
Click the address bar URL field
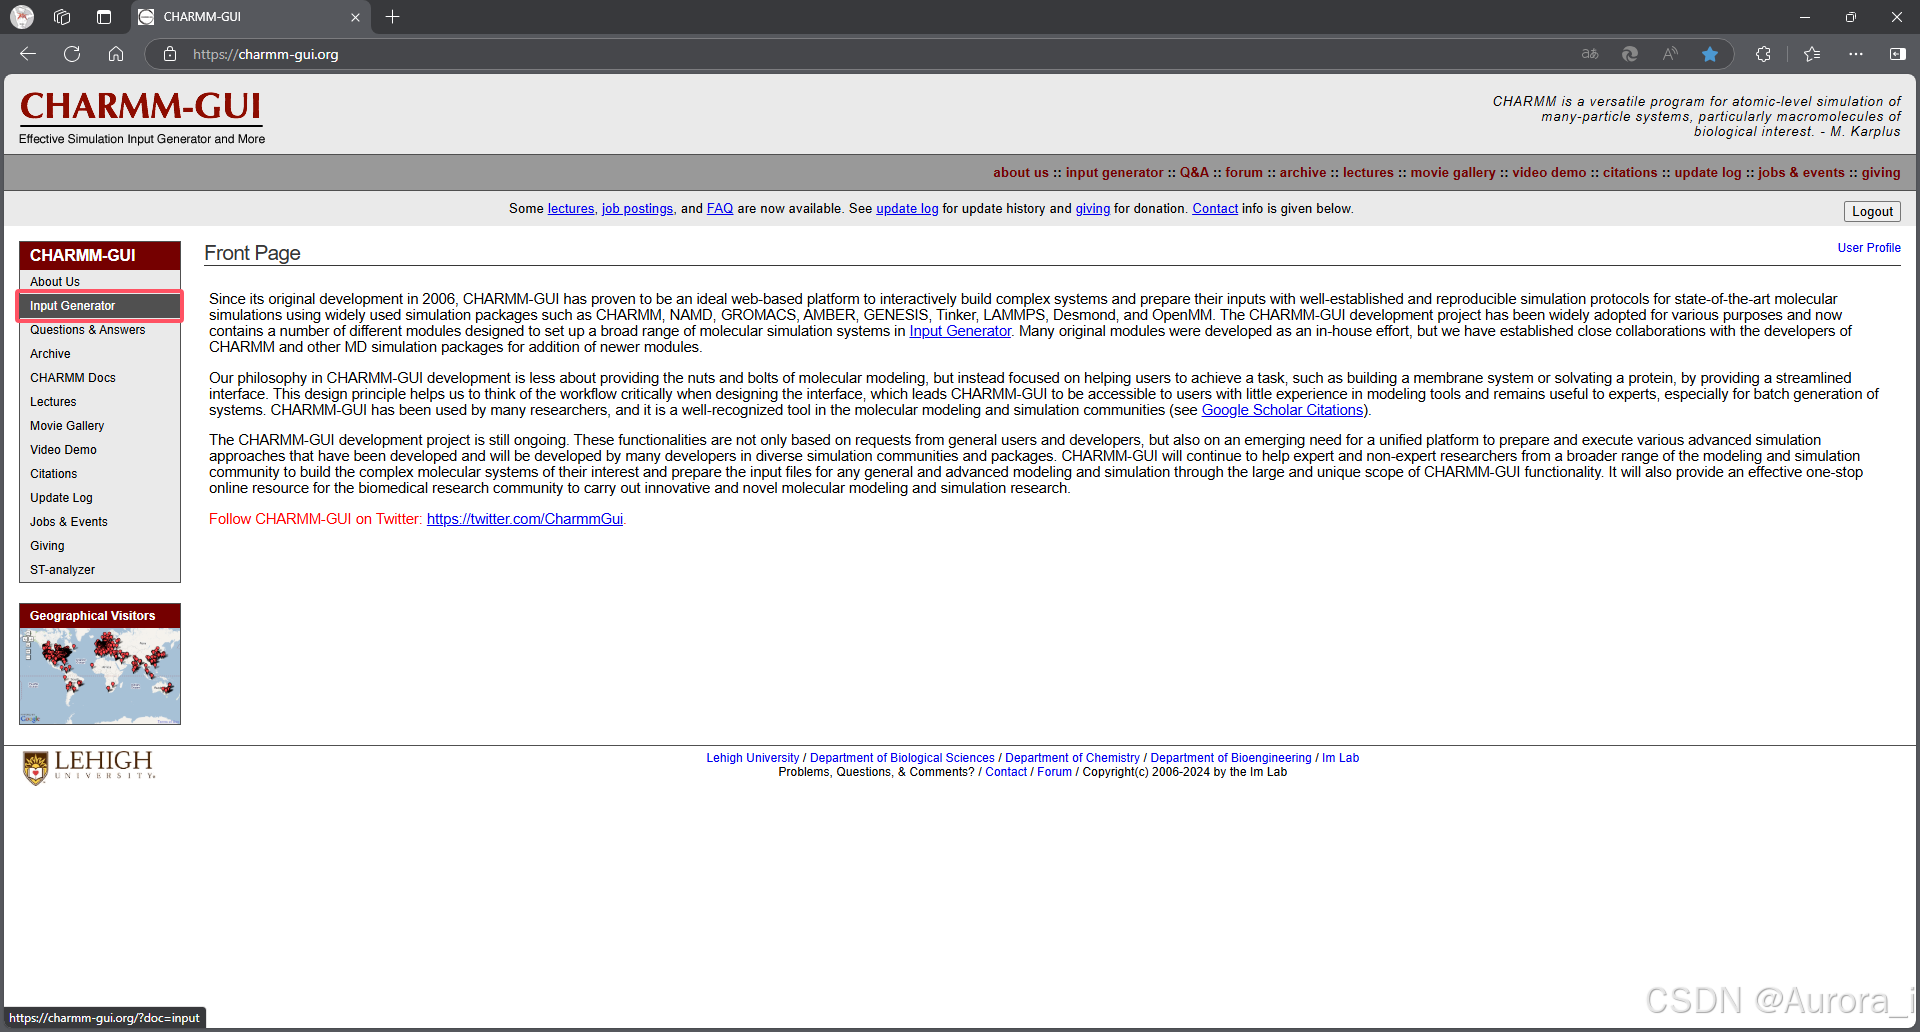(x=860, y=54)
